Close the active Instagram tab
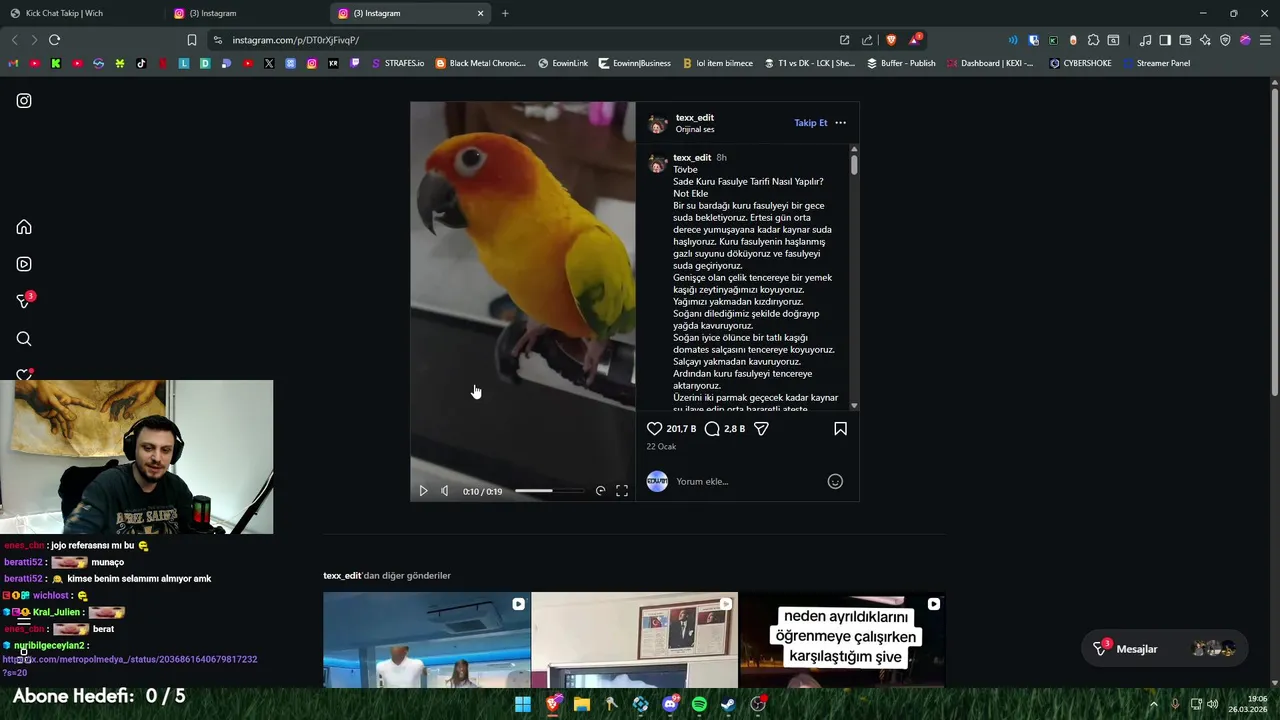1280x720 pixels. 480,13
